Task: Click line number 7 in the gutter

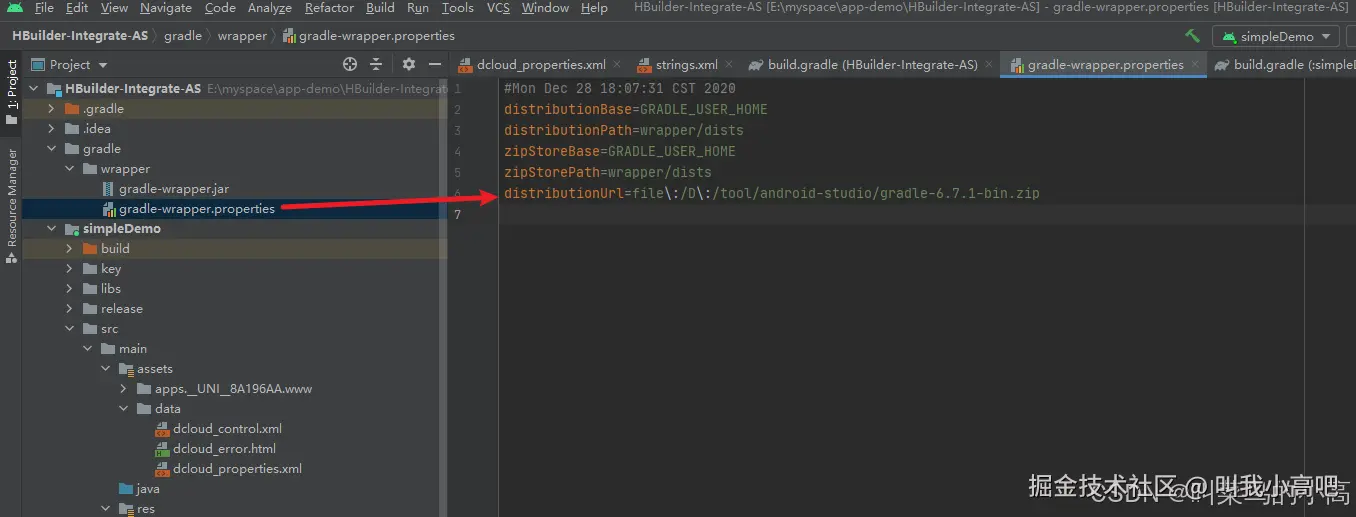Action: [x=457, y=215]
